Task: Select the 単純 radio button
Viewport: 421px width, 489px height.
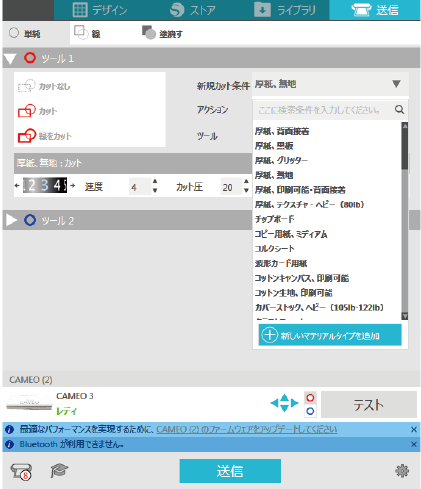Action: point(14,33)
